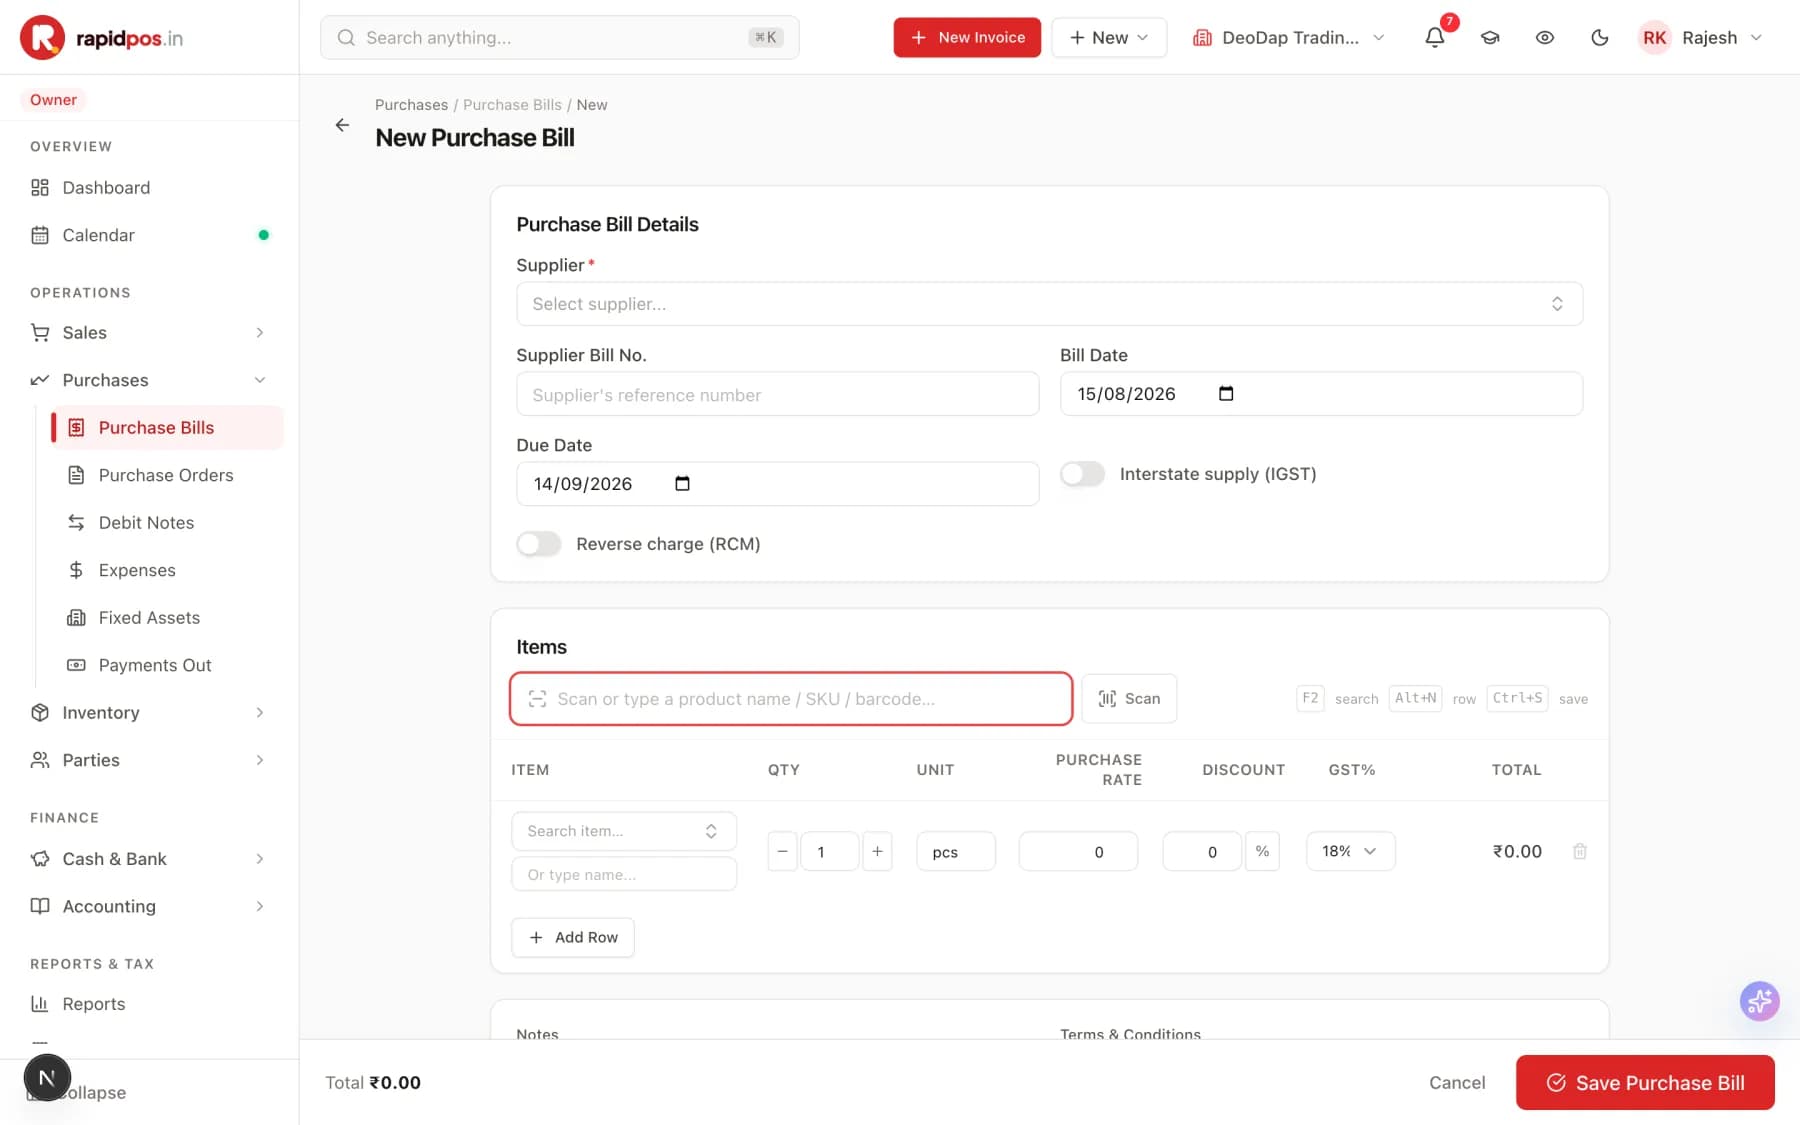The width and height of the screenshot is (1800, 1125).
Task: Open the New dropdown in header
Action: [1109, 38]
